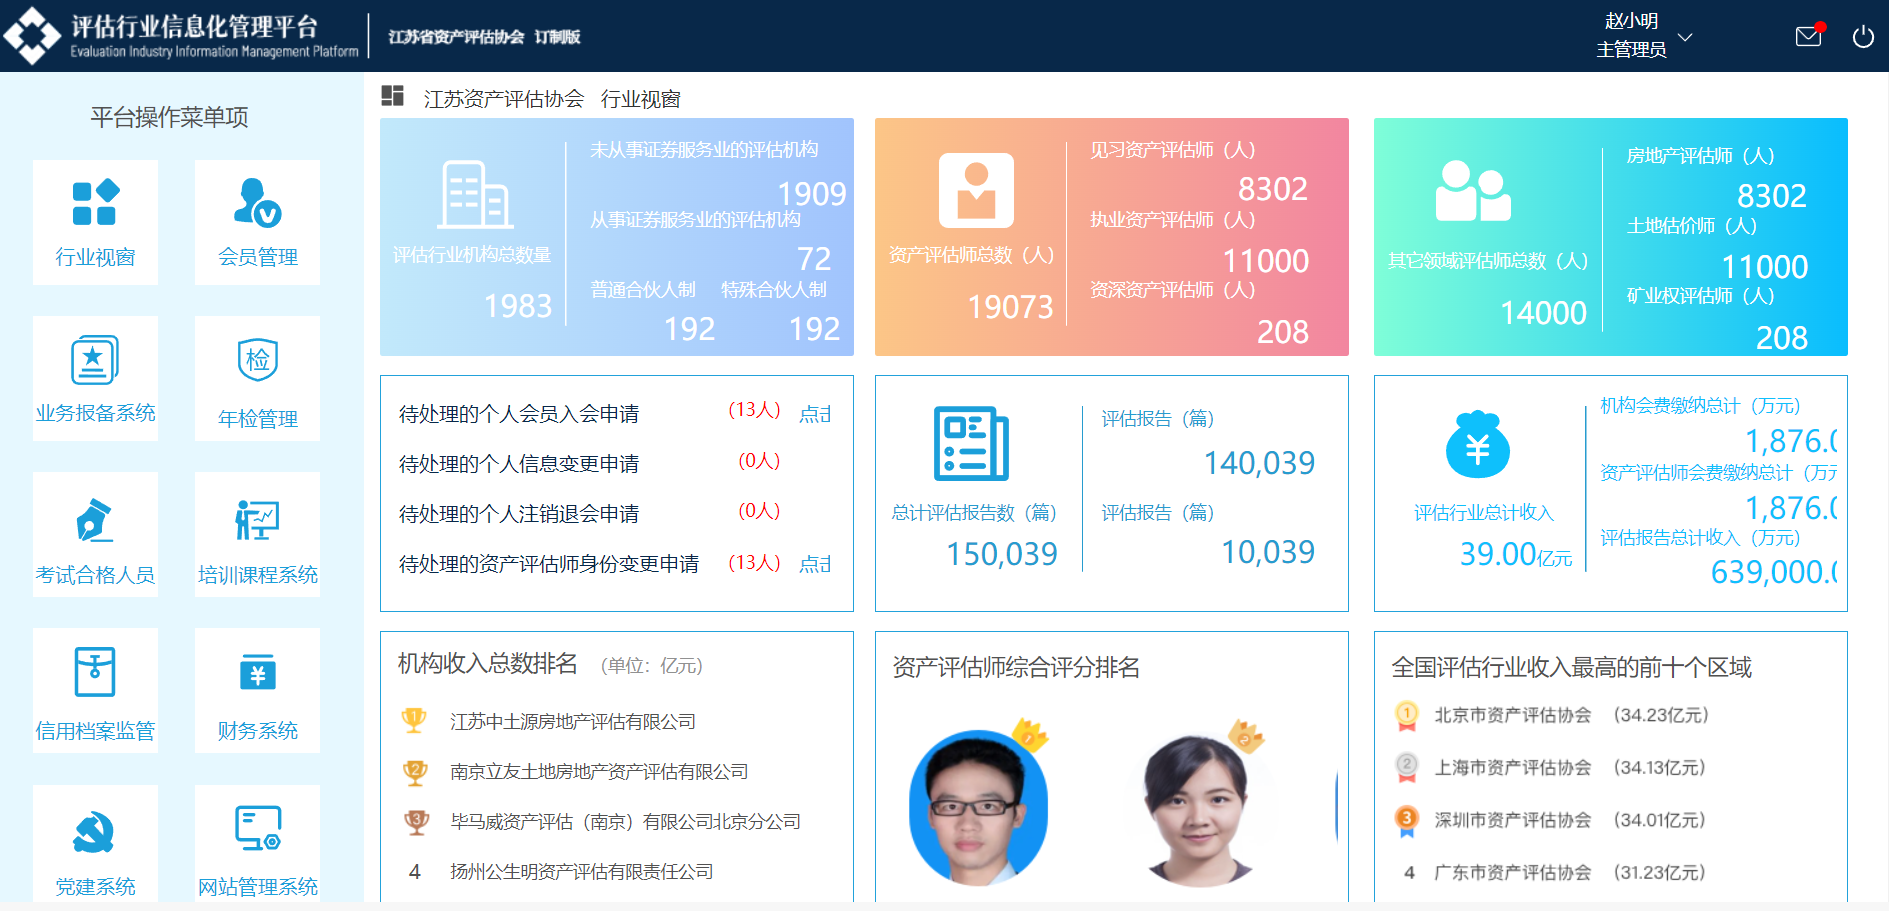Expand the 赵小明 user dropdown arrow

pyautogui.click(x=1685, y=37)
